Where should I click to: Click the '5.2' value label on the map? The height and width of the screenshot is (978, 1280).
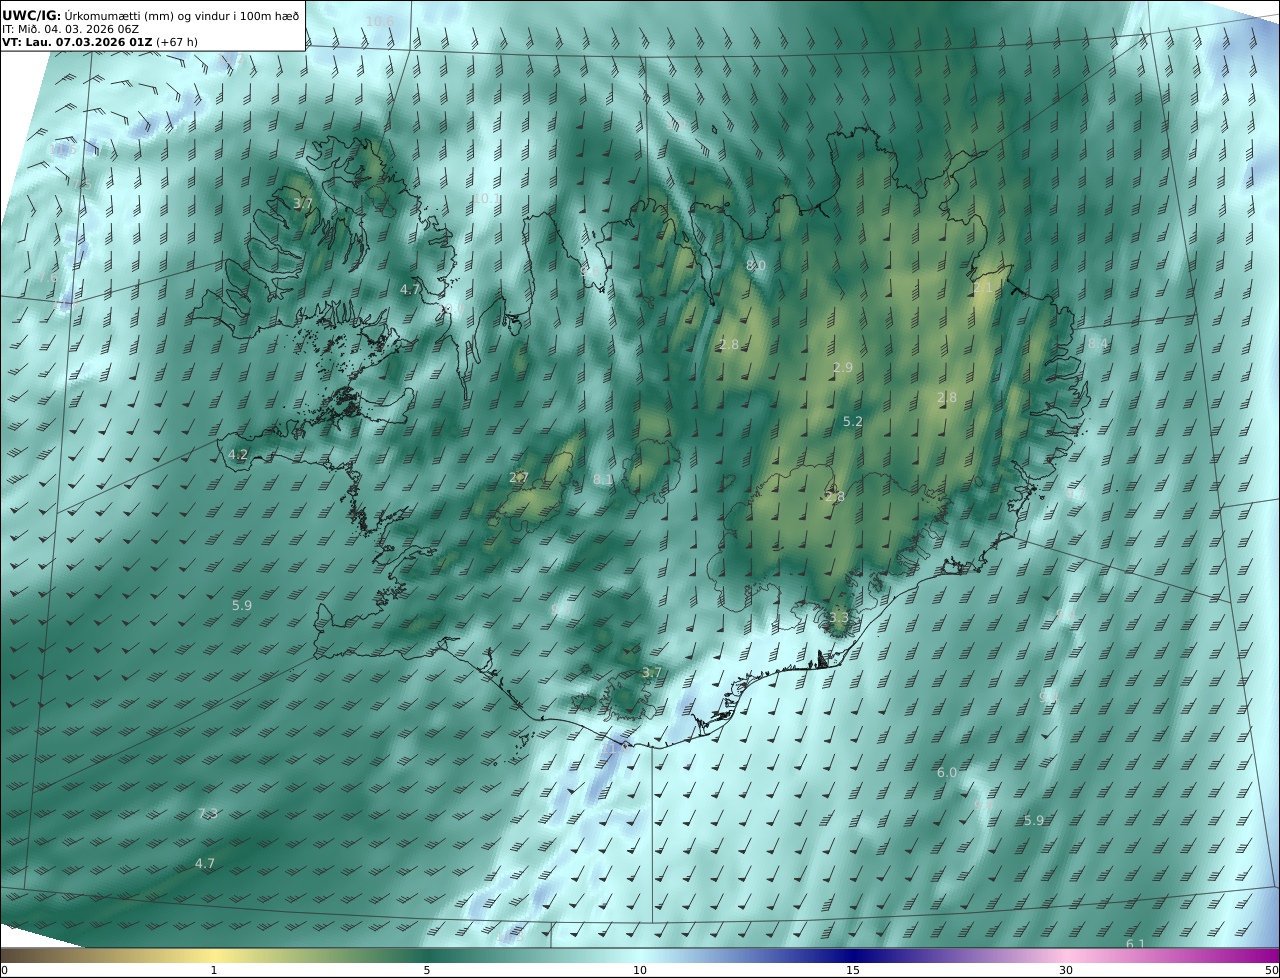(853, 422)
